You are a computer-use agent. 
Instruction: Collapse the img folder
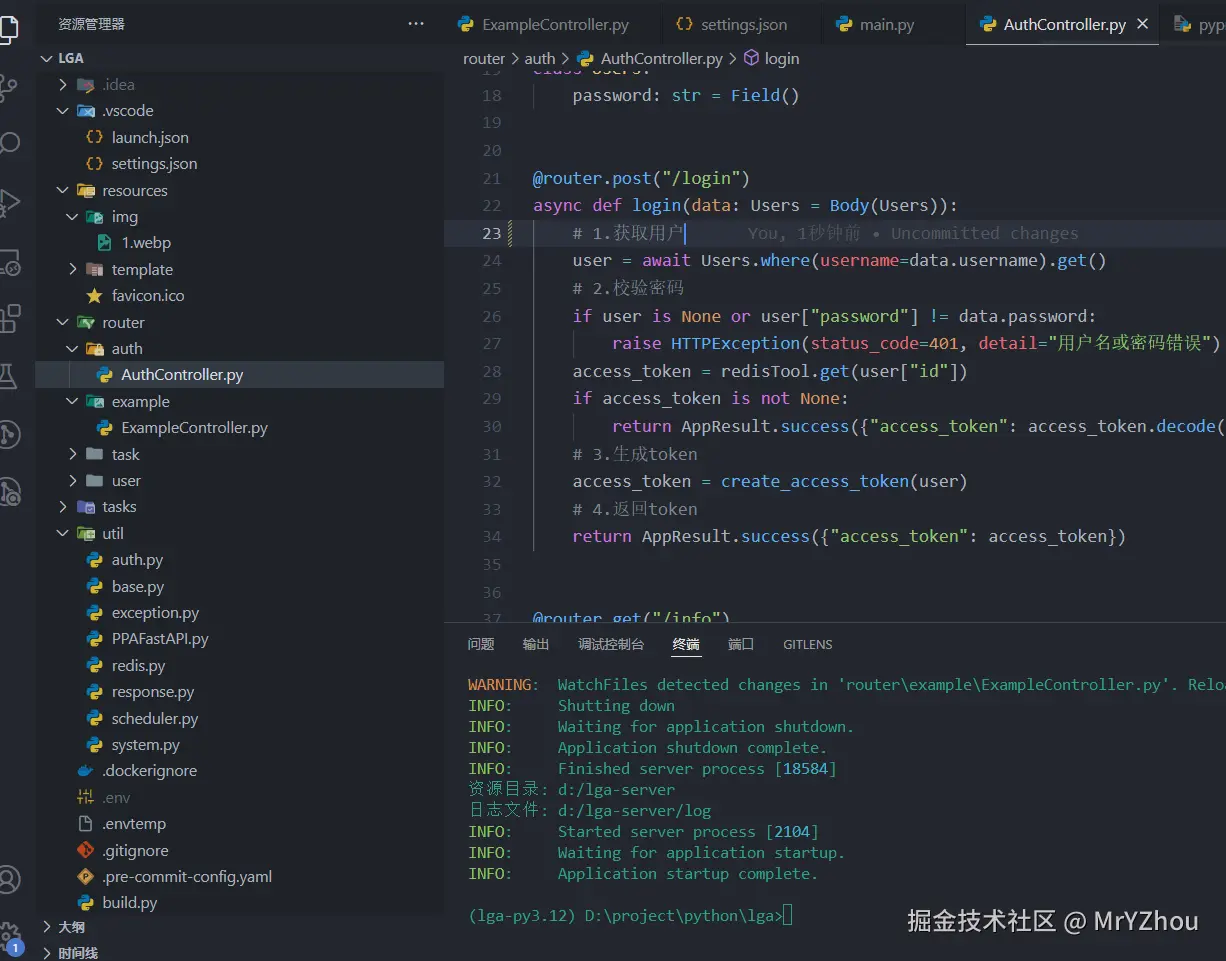coord(73,216)
